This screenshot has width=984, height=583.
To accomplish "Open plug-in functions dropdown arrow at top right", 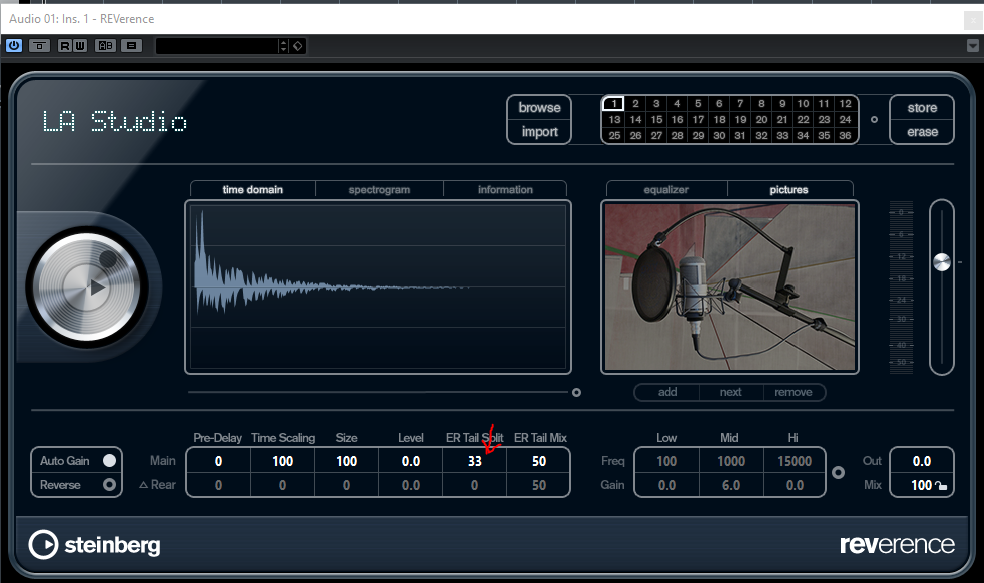I will pos(973,46).
